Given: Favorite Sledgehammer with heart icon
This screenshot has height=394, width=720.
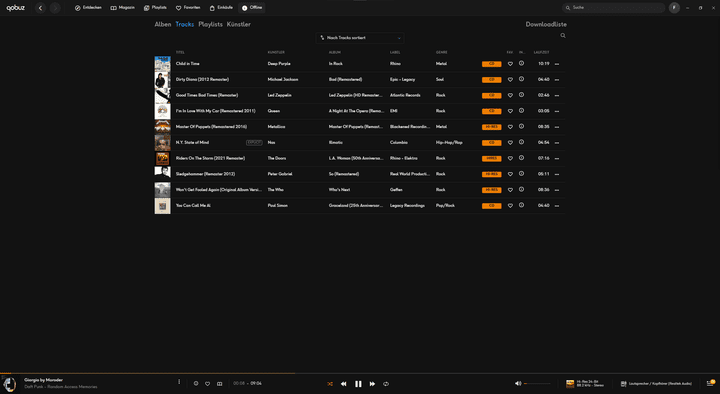Looking at the screenshot, I should 510,174.
